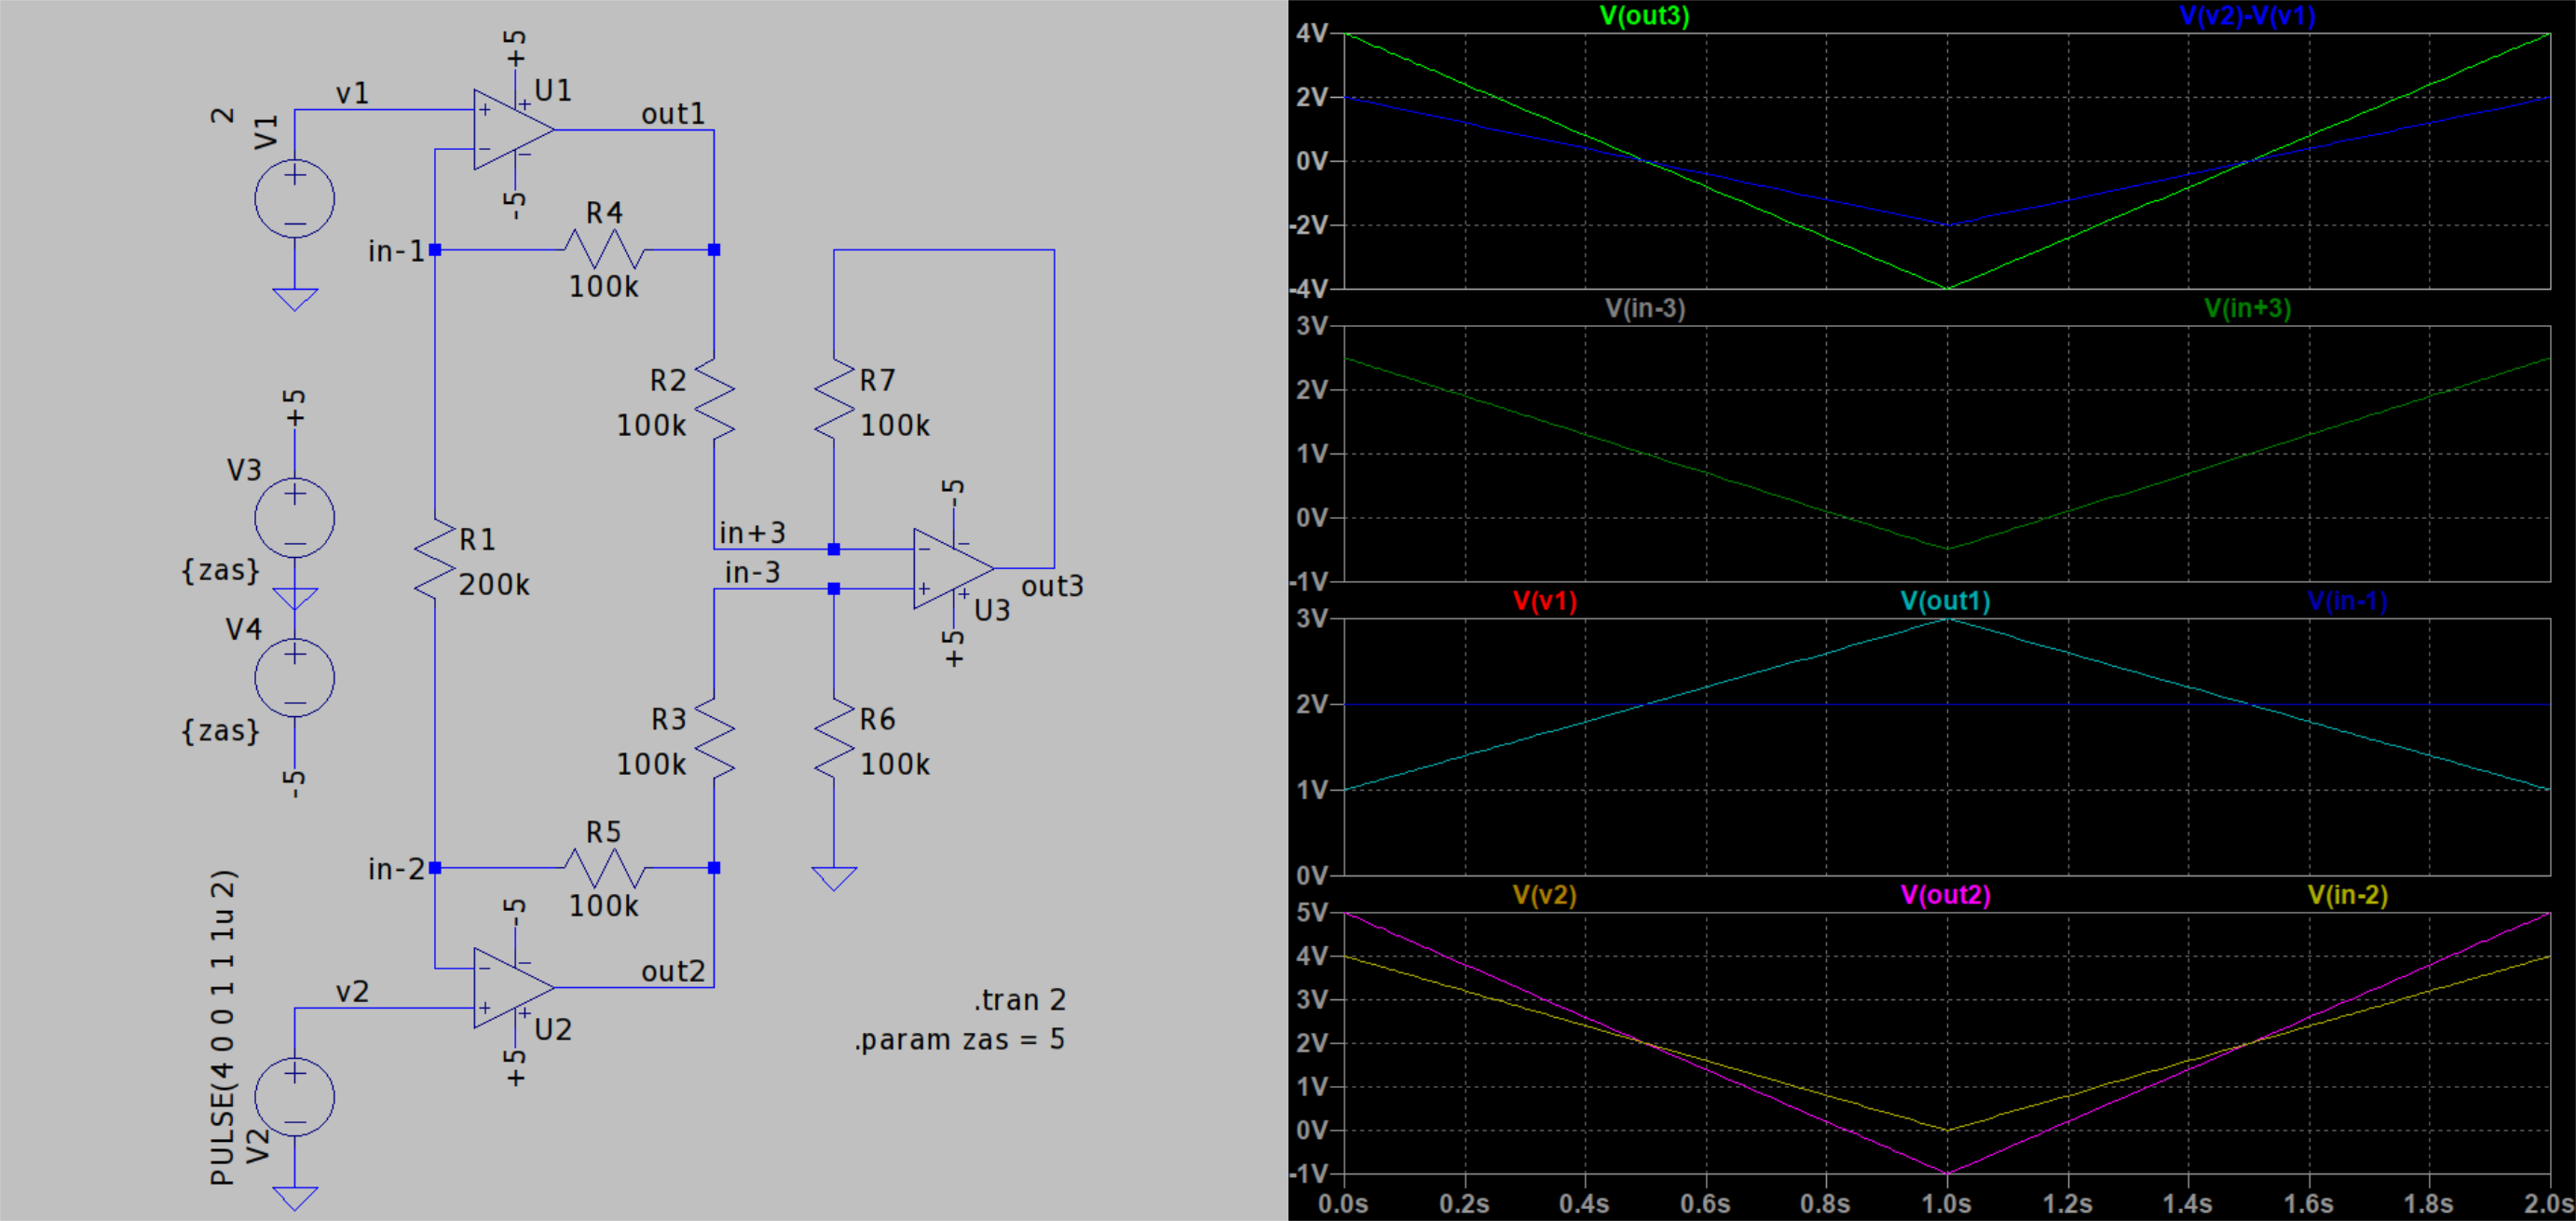The width and height of the screenshot is (2576, 1221).
Task: Select resistor R2 zigzag symbol
Action: 714,400
